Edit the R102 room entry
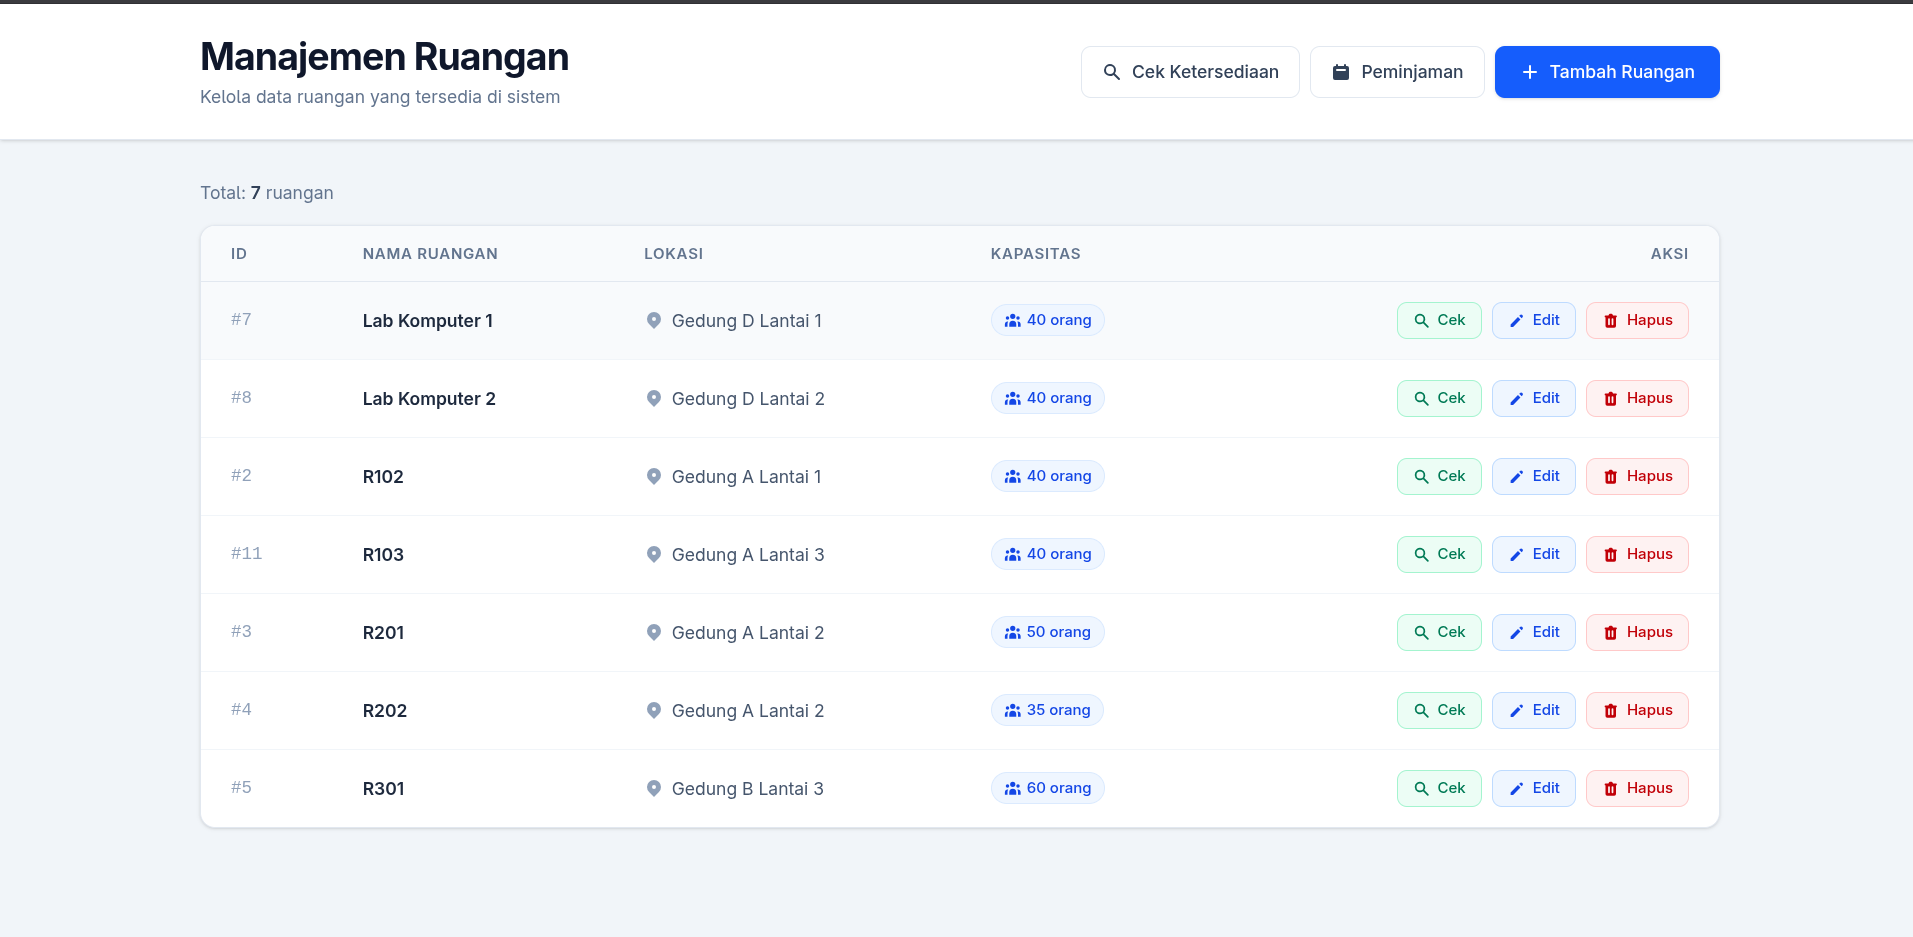The image size is (1913, 937). click(1533, 476)
